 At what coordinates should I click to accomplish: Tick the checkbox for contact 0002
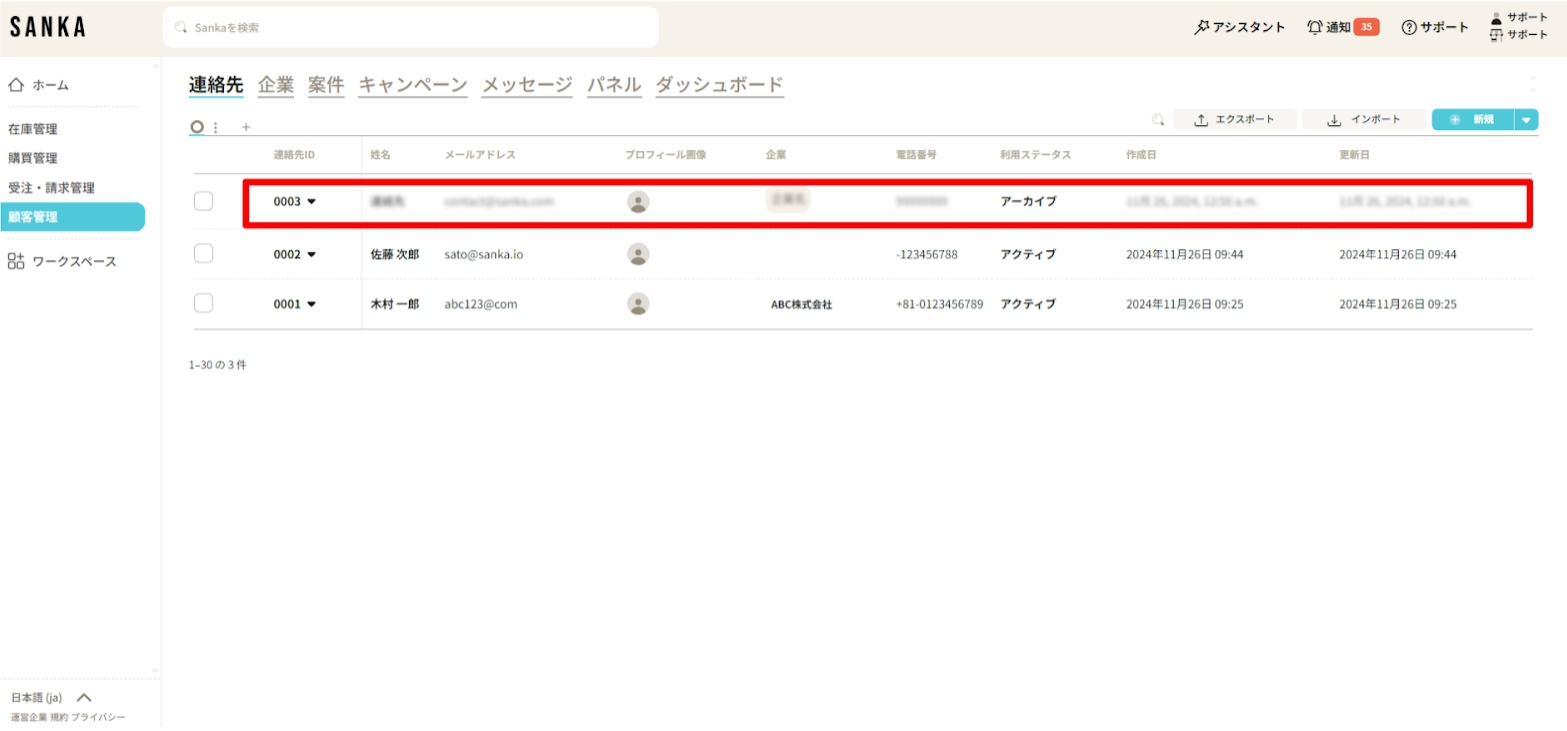pos(203,254)
